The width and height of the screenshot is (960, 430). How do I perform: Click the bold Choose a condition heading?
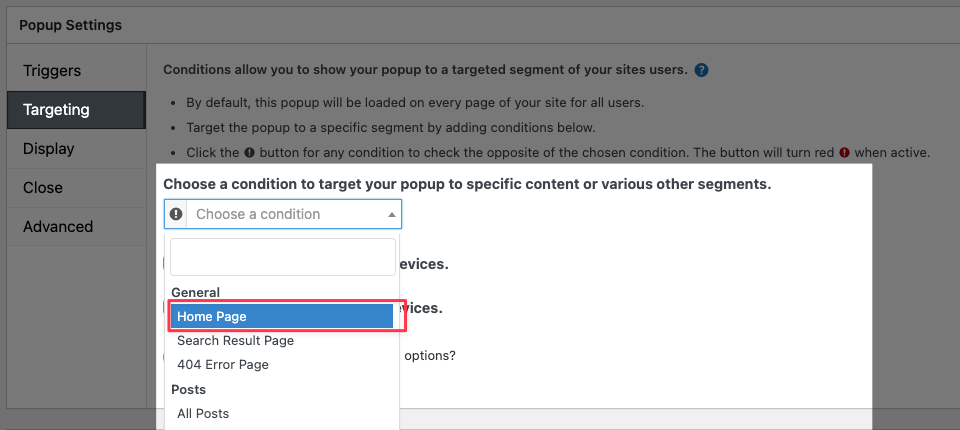467,185
